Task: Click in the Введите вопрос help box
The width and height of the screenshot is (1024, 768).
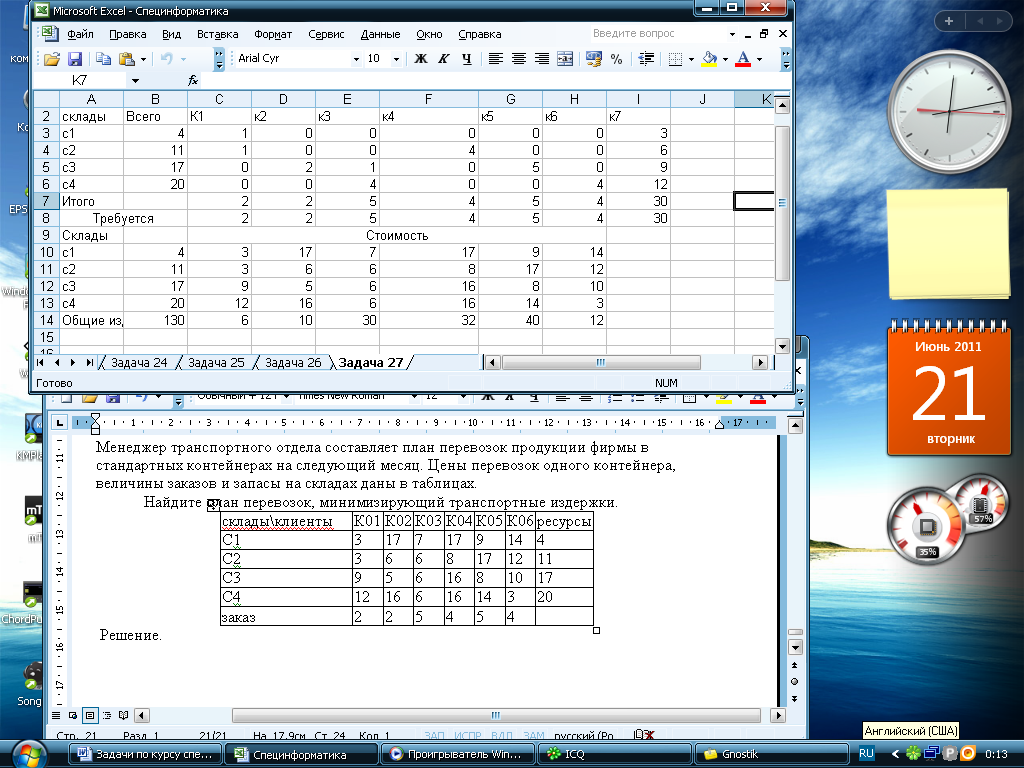Action: point(658,33)
